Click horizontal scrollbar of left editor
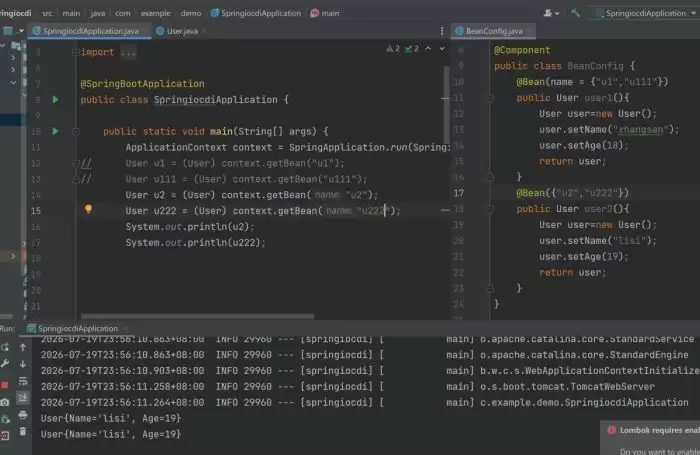The width and height of the screenshot is (700, 455). 197,317
